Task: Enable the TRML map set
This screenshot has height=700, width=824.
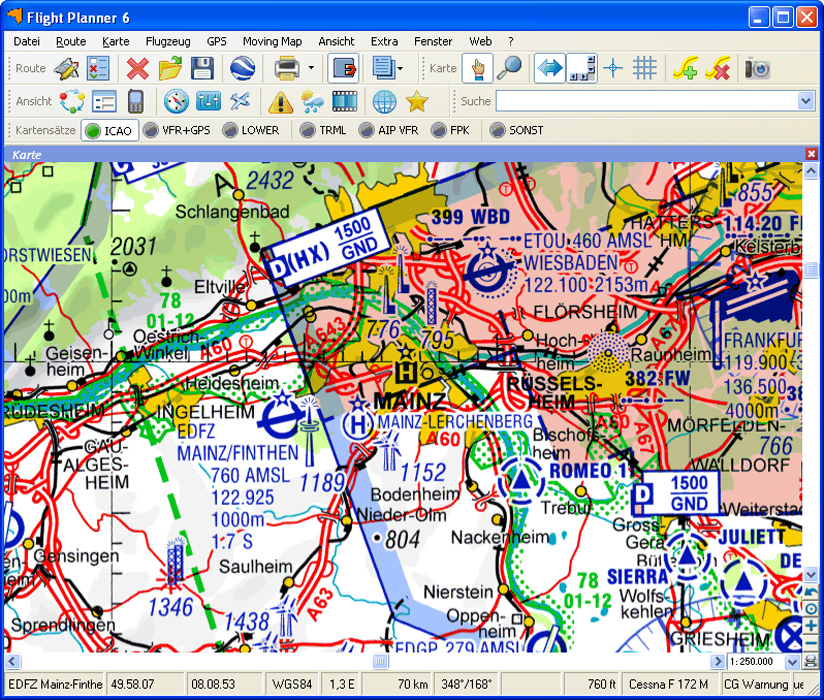Action: [323, 130]
